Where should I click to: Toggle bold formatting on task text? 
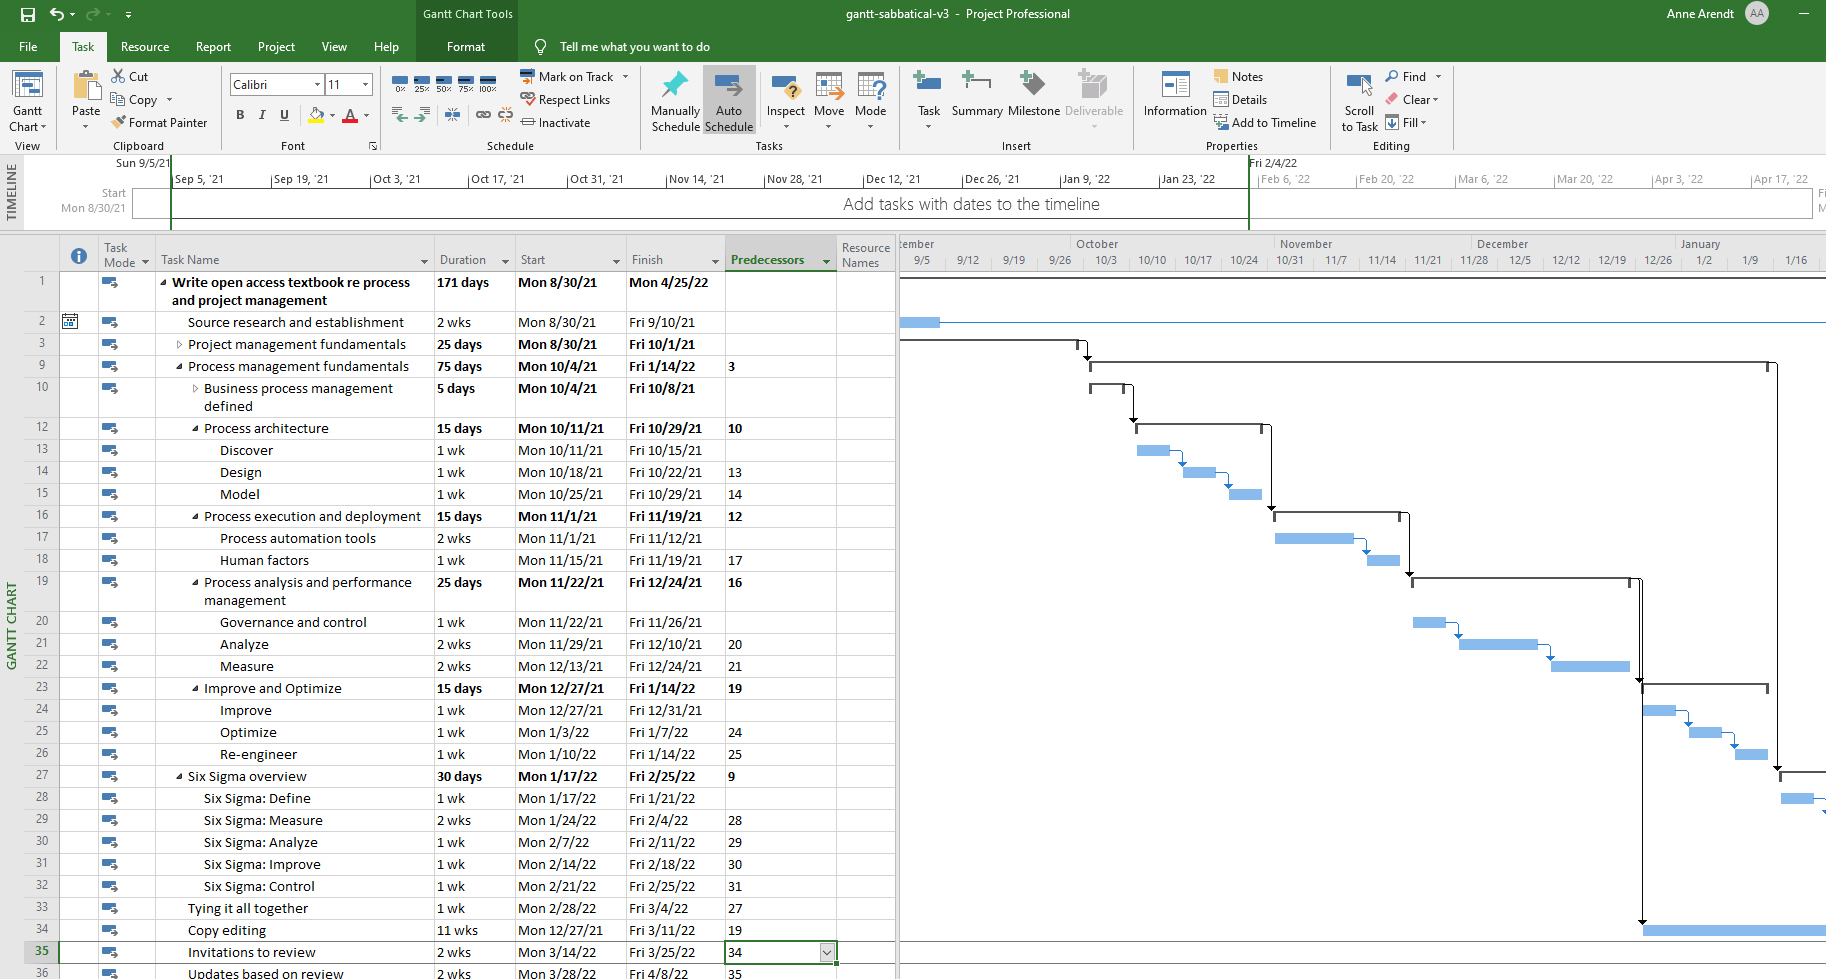click(239, 115)
